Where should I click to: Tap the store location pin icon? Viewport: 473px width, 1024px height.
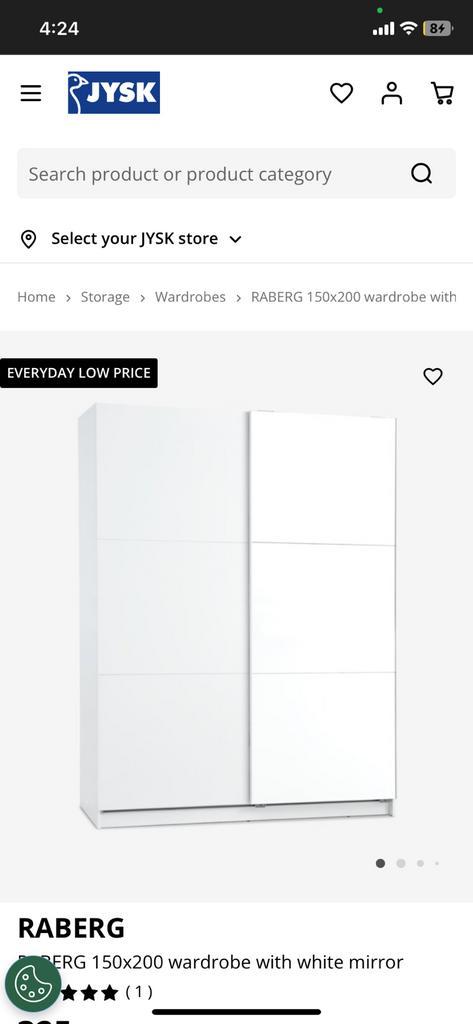point(29,239)
